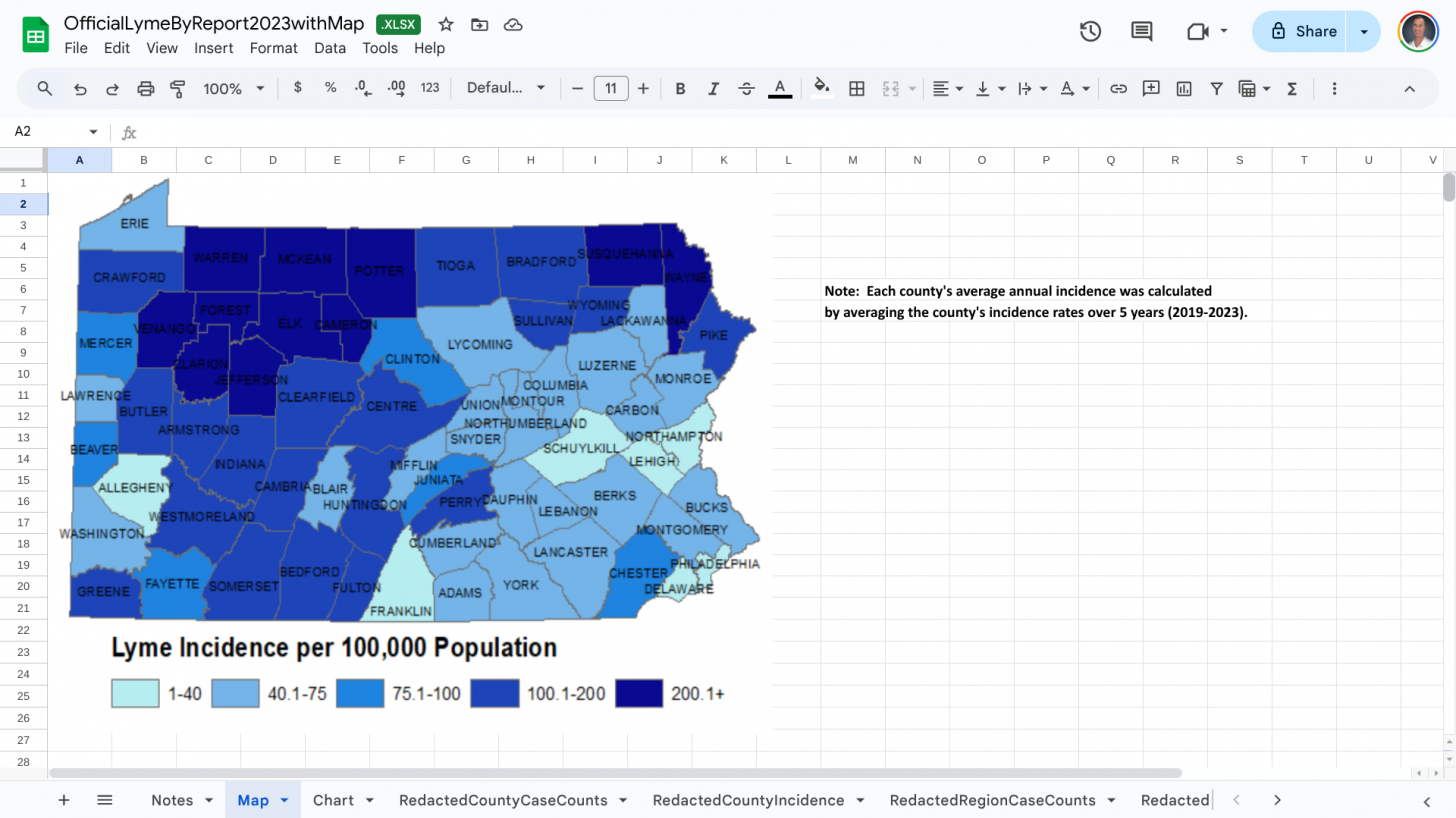Switch to the Notes sheet tab
The width and height of the screenshot is (1456, 818).
point(172,800)
